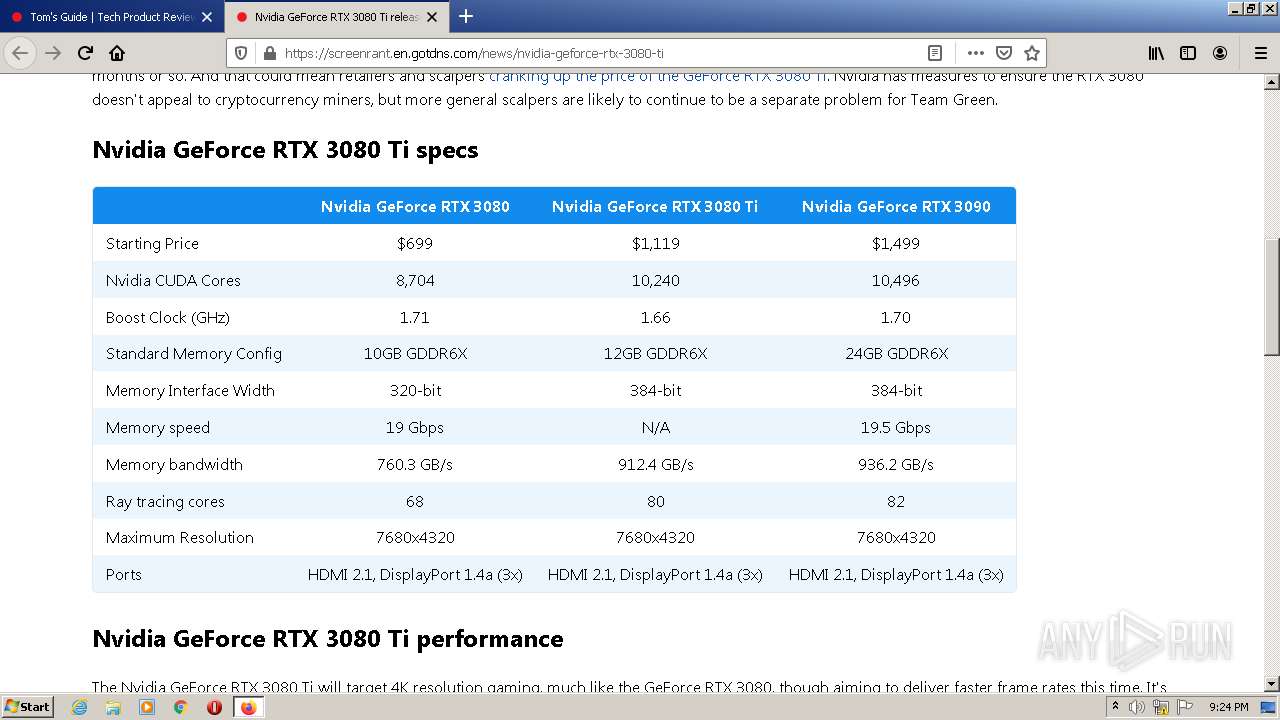Click 'Nvidia CUDA Cores' row label
1280x720 pixels.
coord(173,281)
